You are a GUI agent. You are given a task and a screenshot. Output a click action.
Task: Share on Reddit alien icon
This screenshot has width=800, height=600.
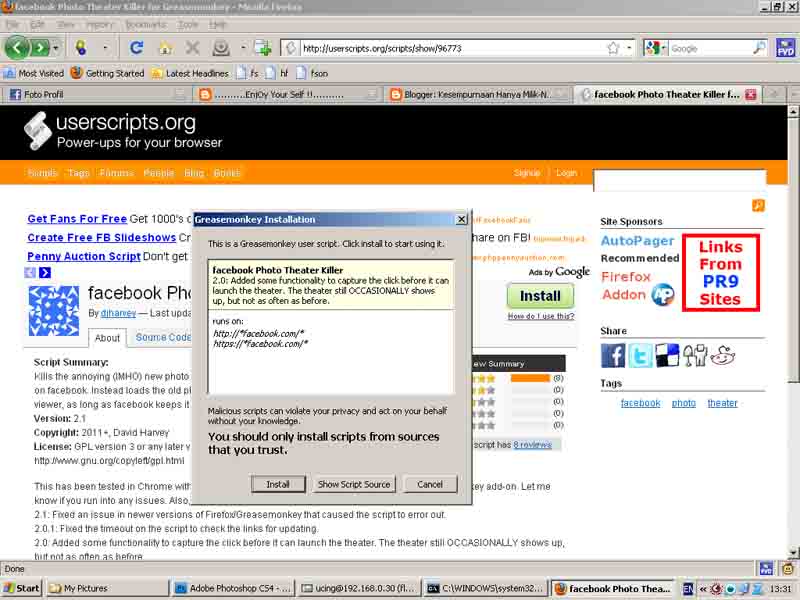[723, 355]
